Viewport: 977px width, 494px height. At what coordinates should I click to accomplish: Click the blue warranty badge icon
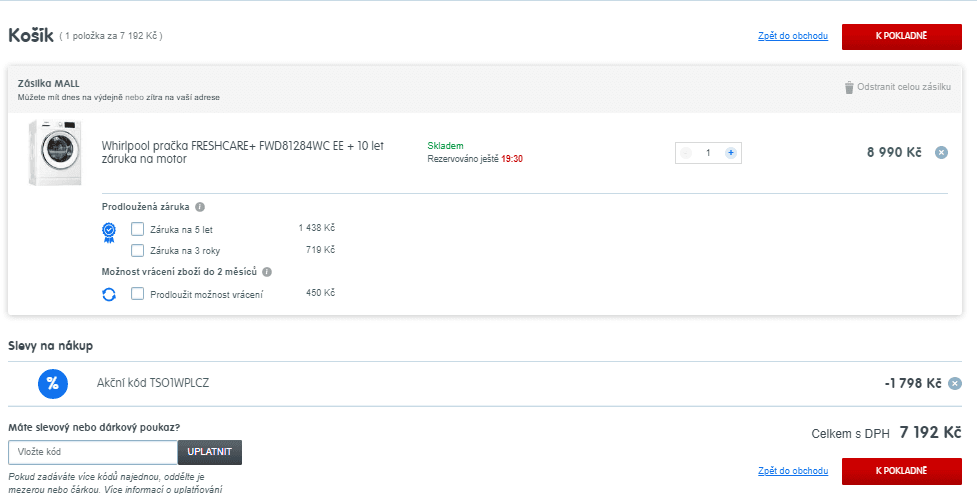tap(109, 232)
